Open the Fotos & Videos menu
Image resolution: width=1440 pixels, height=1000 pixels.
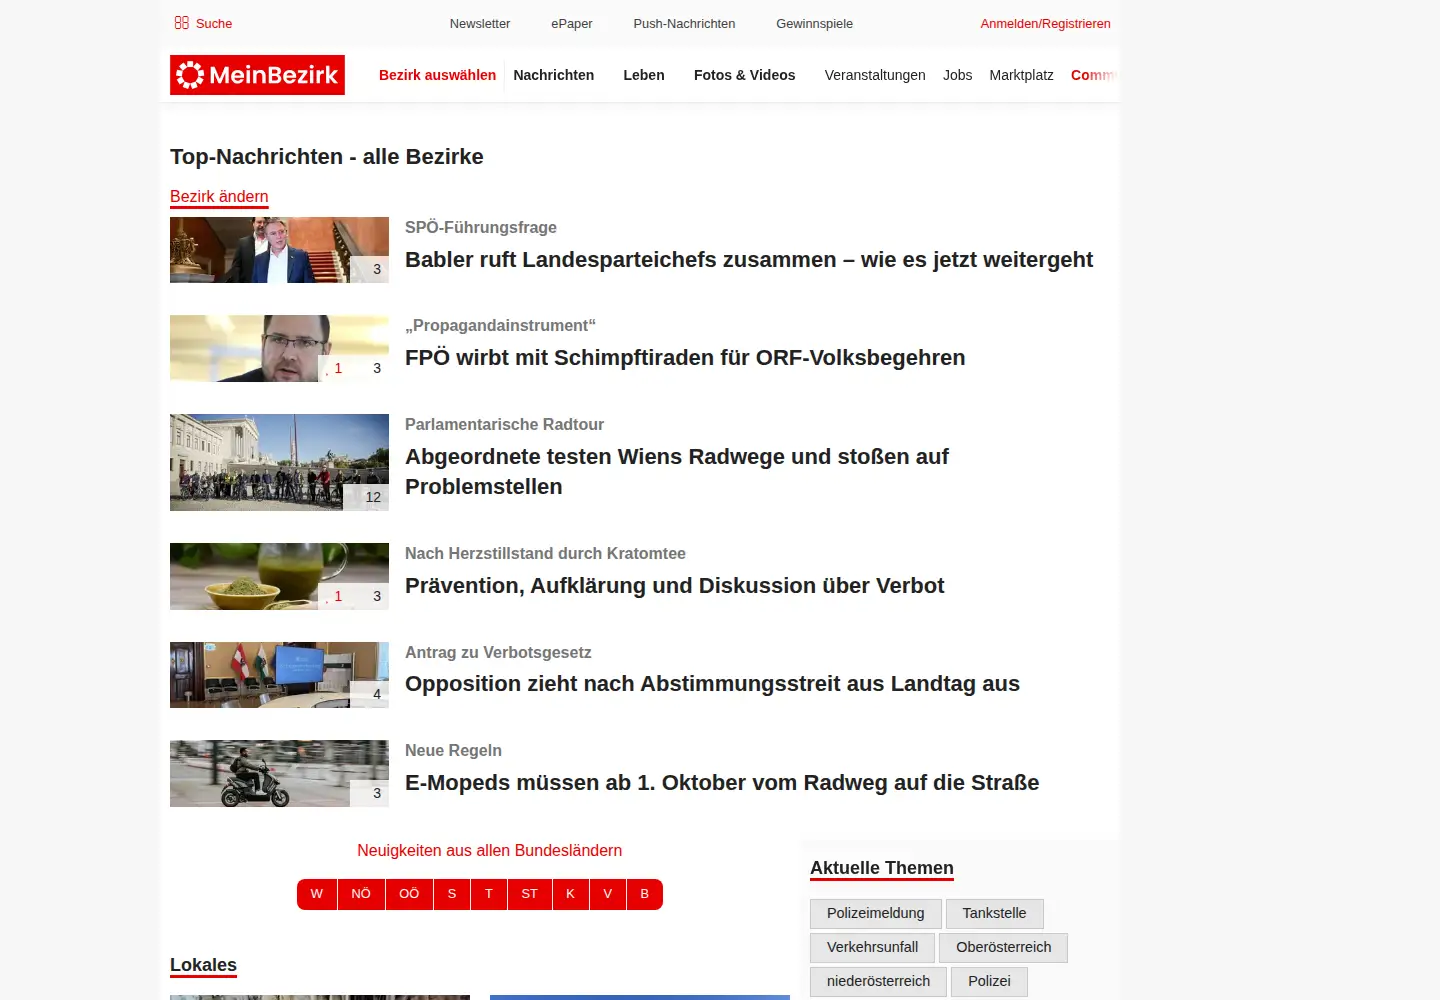pos(745,75)
